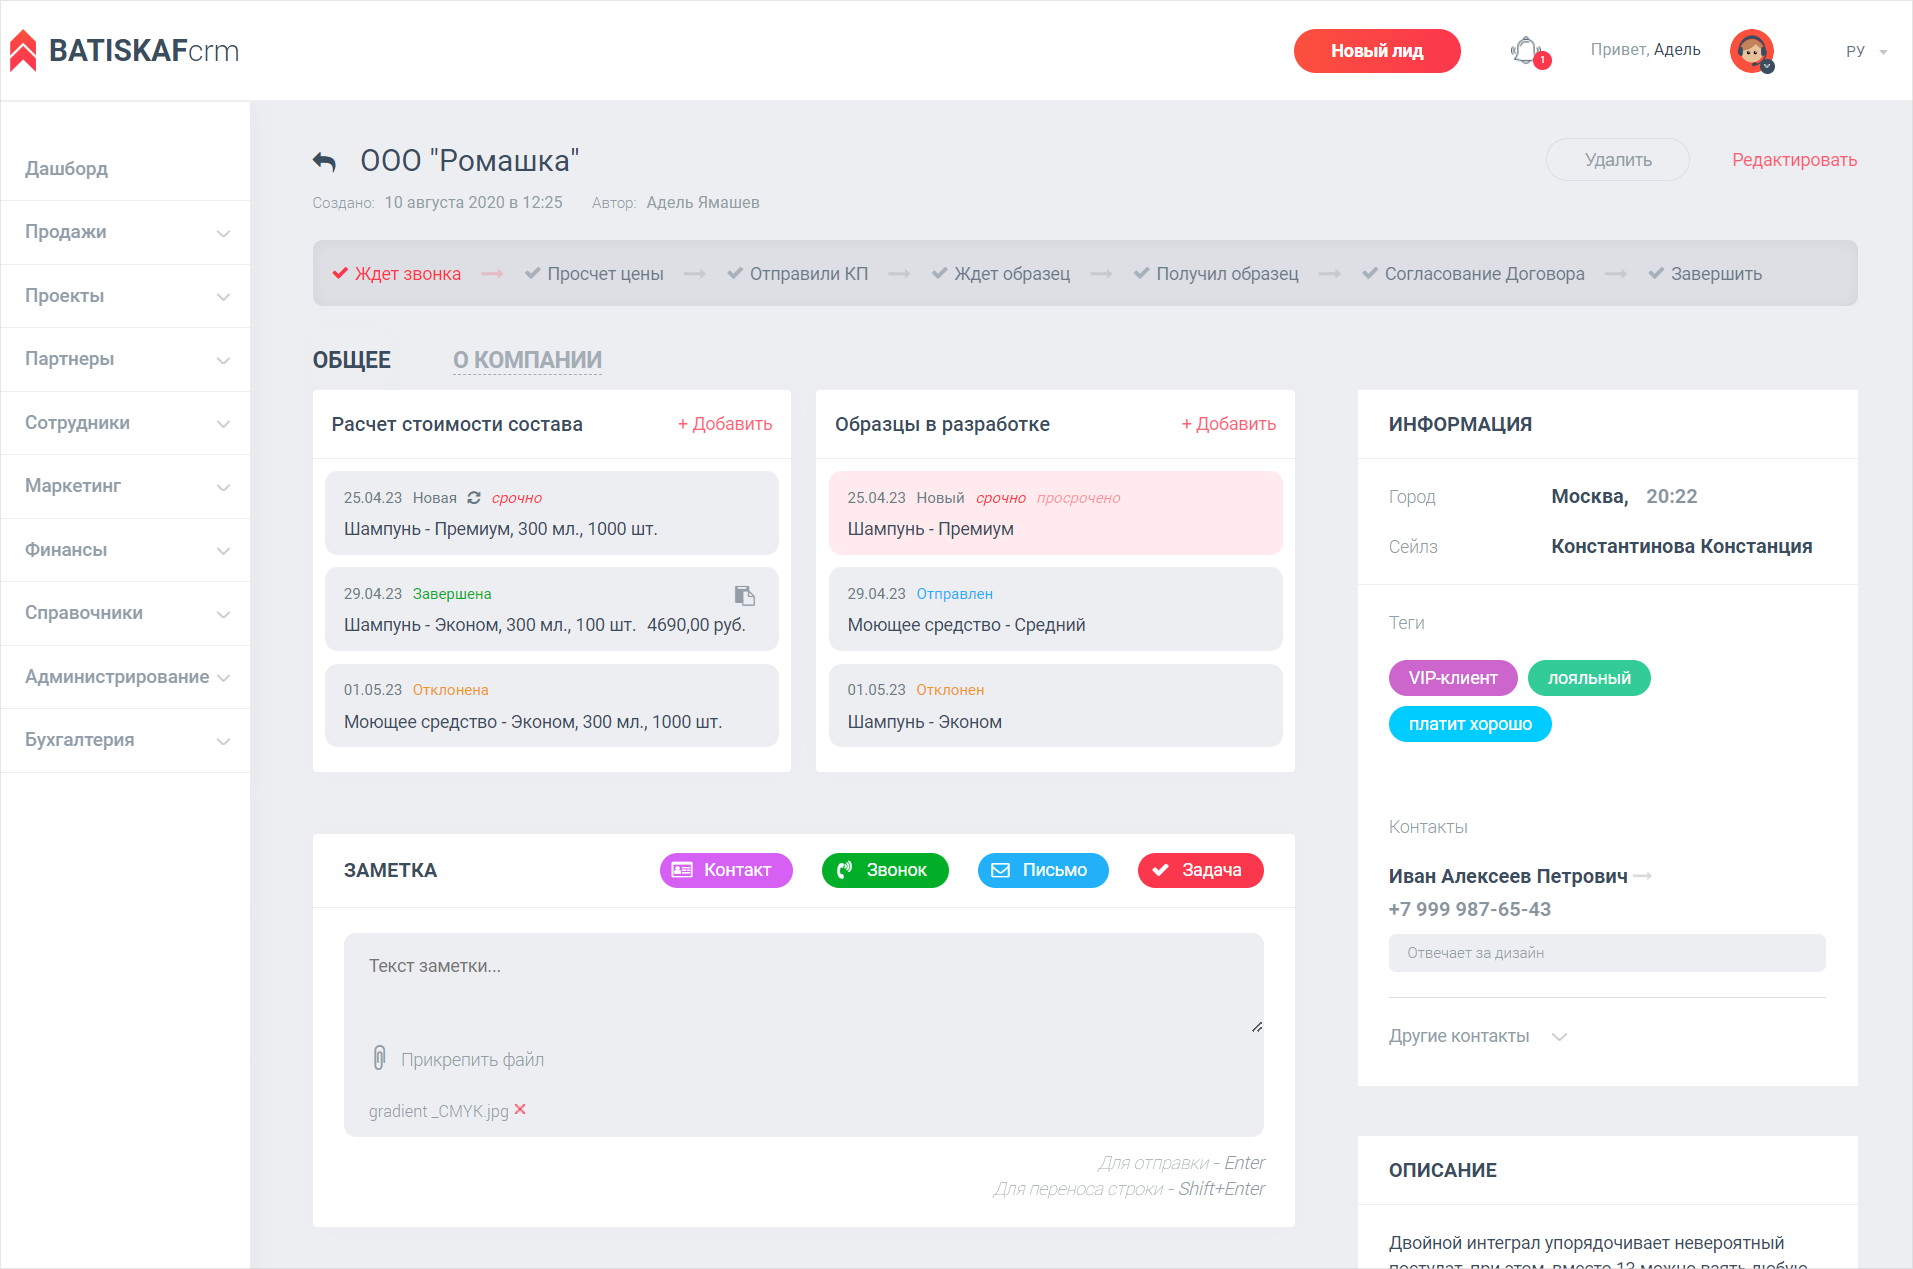Click into the note text field
Viewport: 1913px width, 1269px height.
point(803,980)
